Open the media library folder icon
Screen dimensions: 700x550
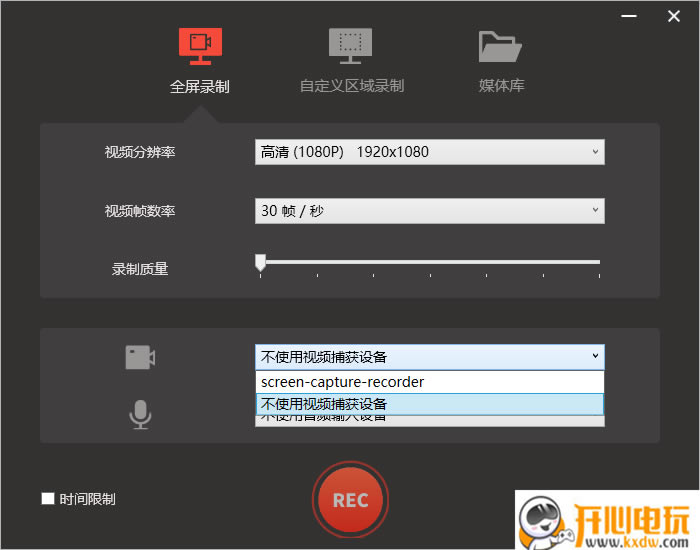500,46
